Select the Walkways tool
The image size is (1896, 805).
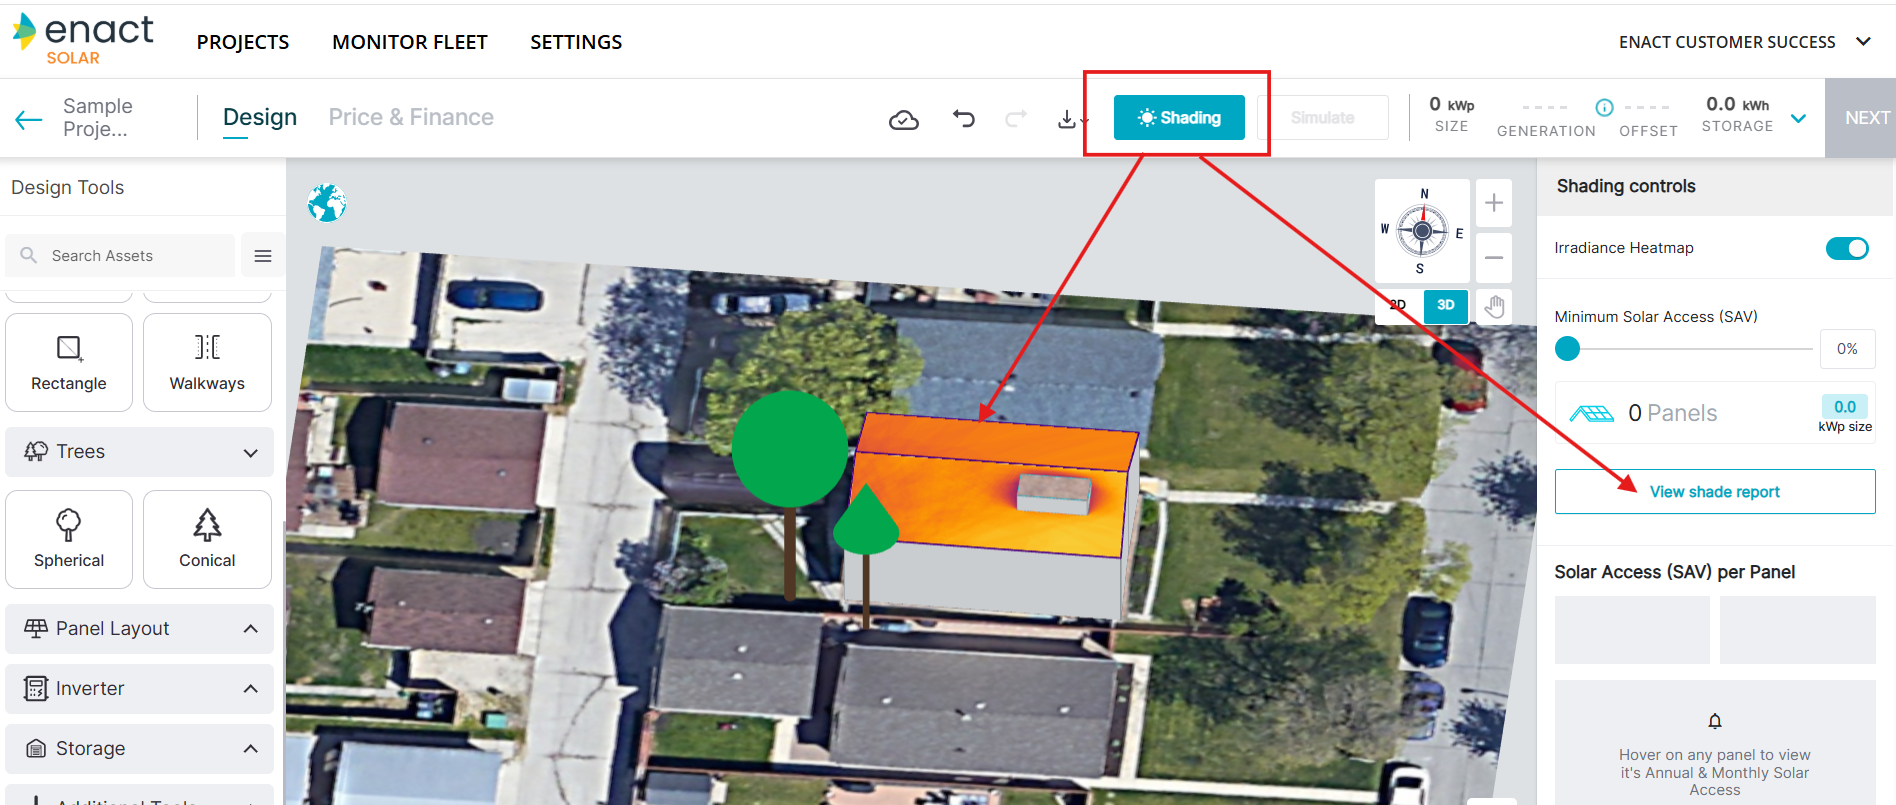(207, 362)
